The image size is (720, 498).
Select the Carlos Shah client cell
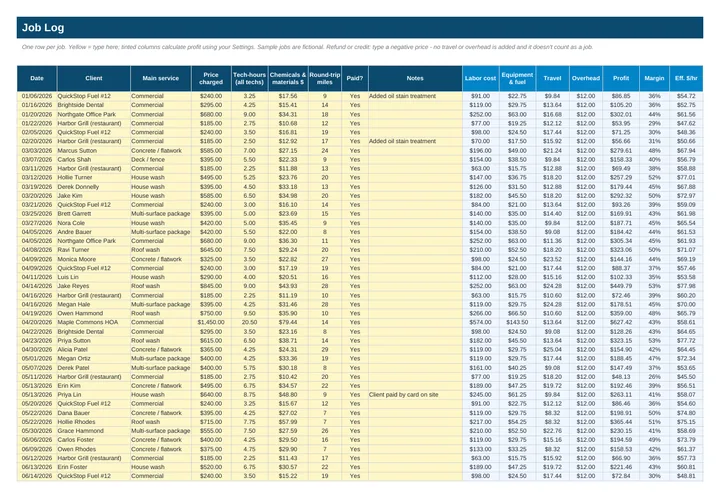(94, 159)
